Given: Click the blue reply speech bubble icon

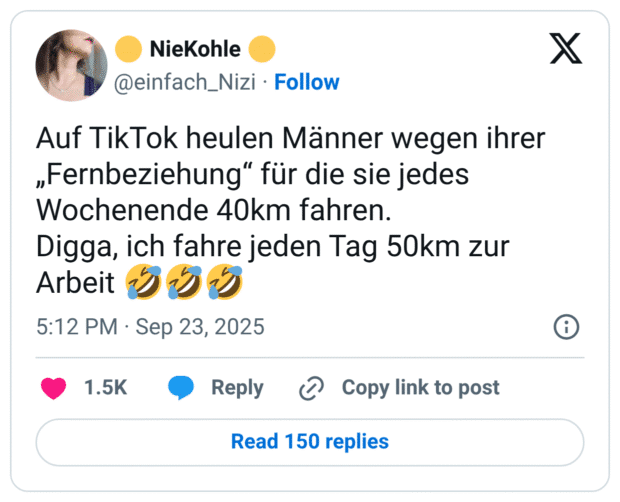Looking at the screenshot, I should coord(181,388).
